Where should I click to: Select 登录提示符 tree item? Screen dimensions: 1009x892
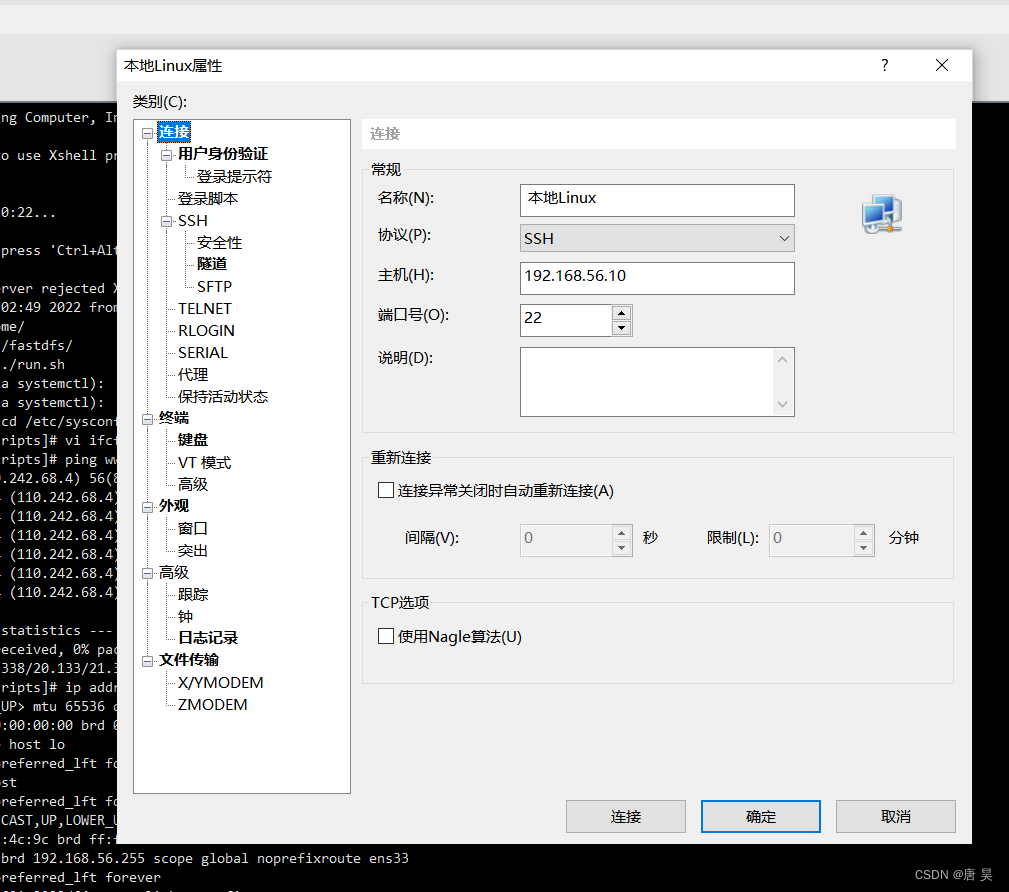[234, 176]
